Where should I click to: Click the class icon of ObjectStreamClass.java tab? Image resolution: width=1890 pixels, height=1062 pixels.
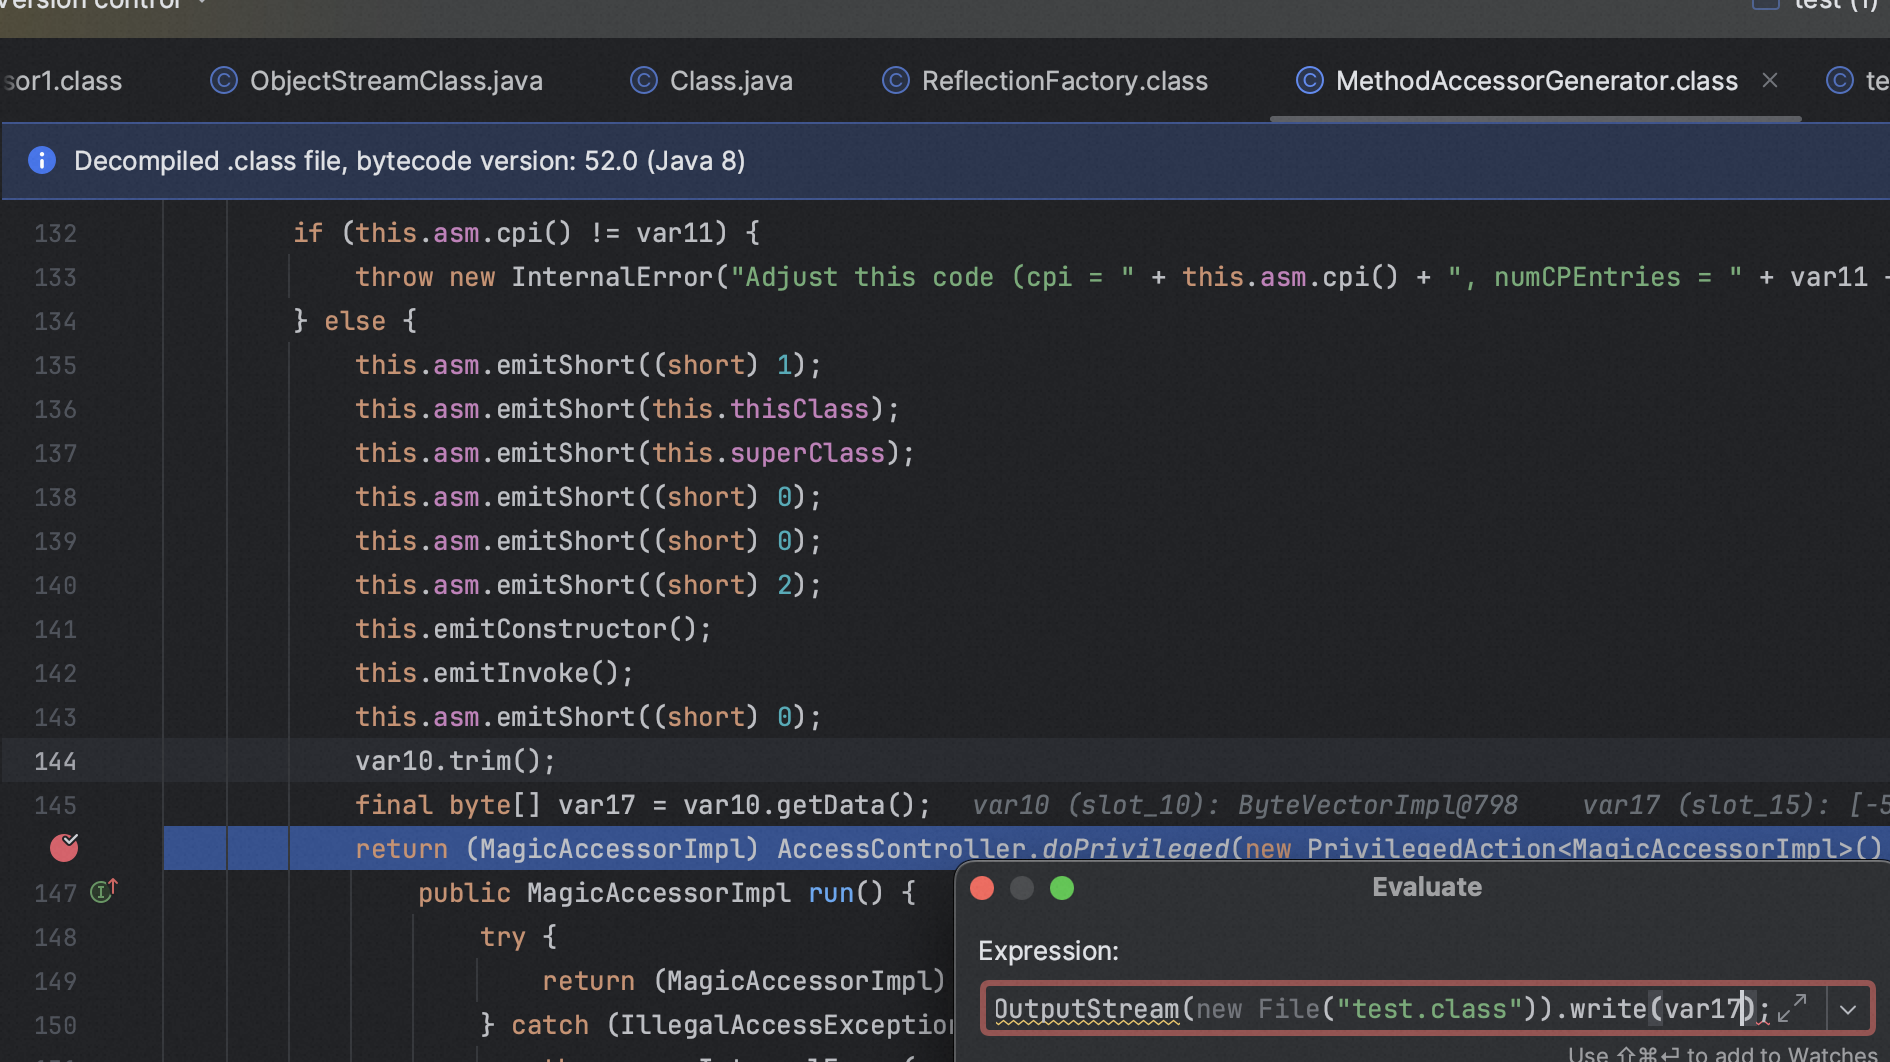[x=224, y=80]
